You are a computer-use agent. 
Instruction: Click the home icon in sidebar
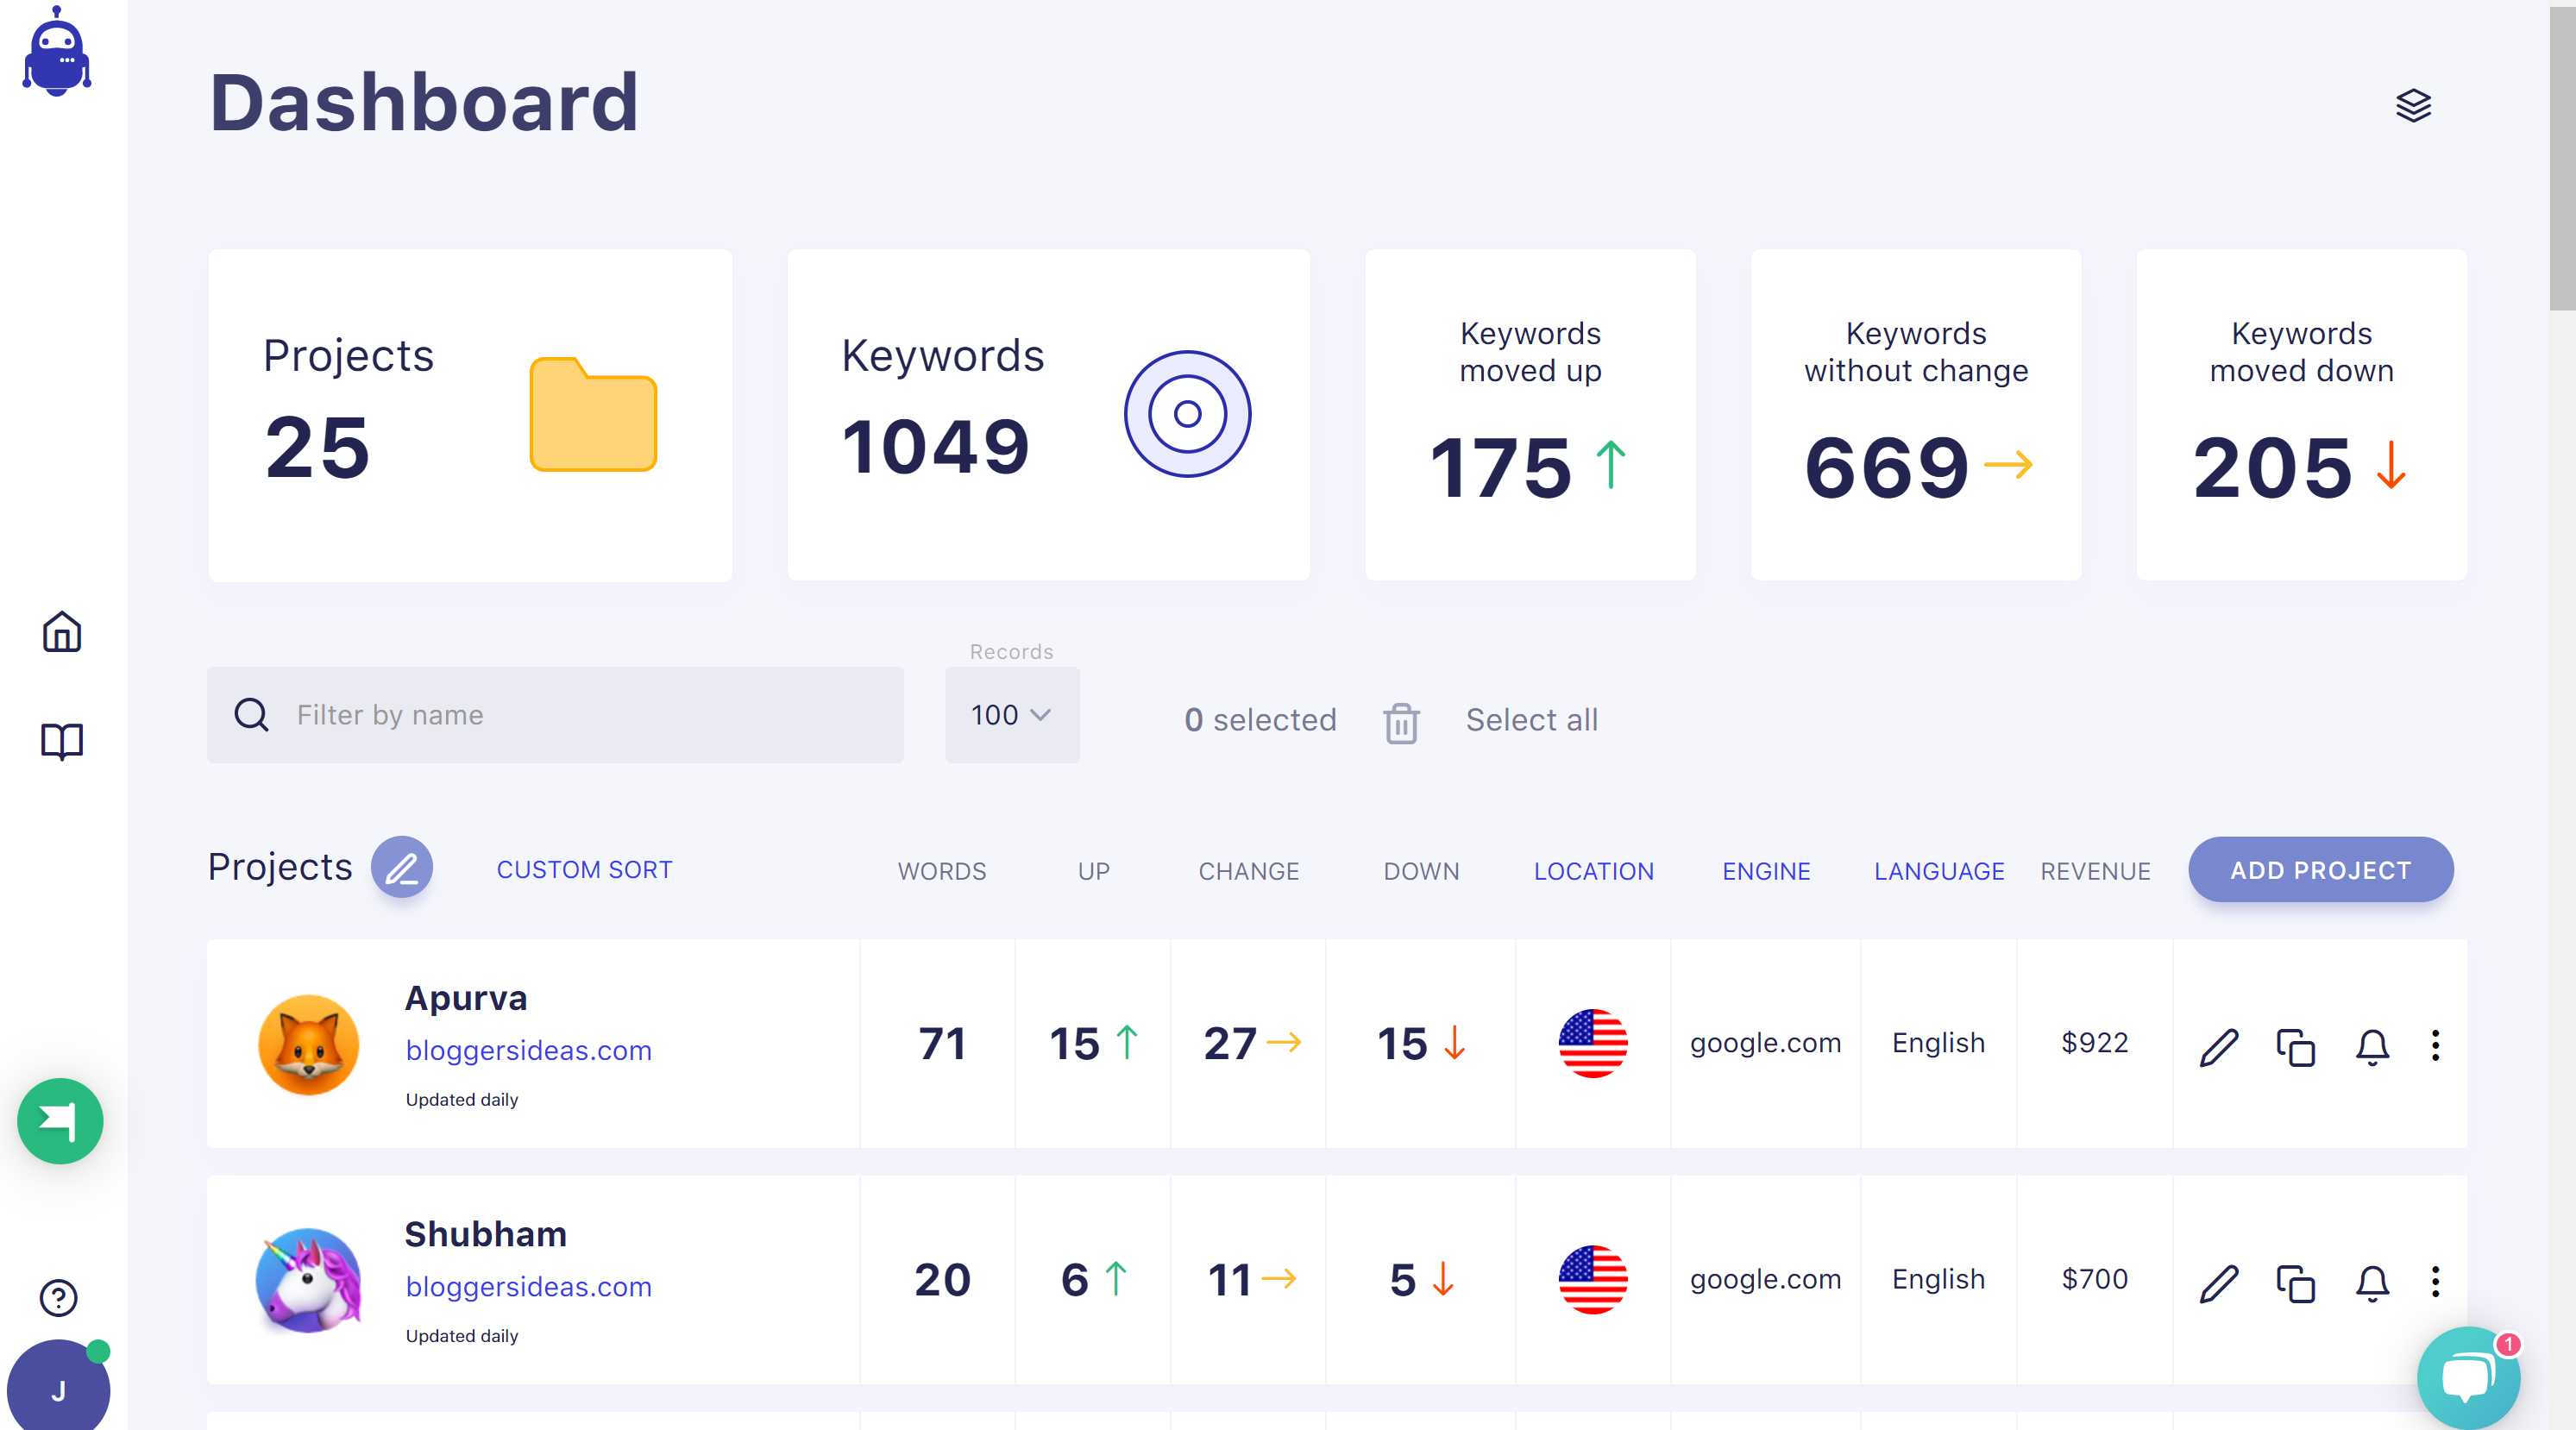coord(62,632)
